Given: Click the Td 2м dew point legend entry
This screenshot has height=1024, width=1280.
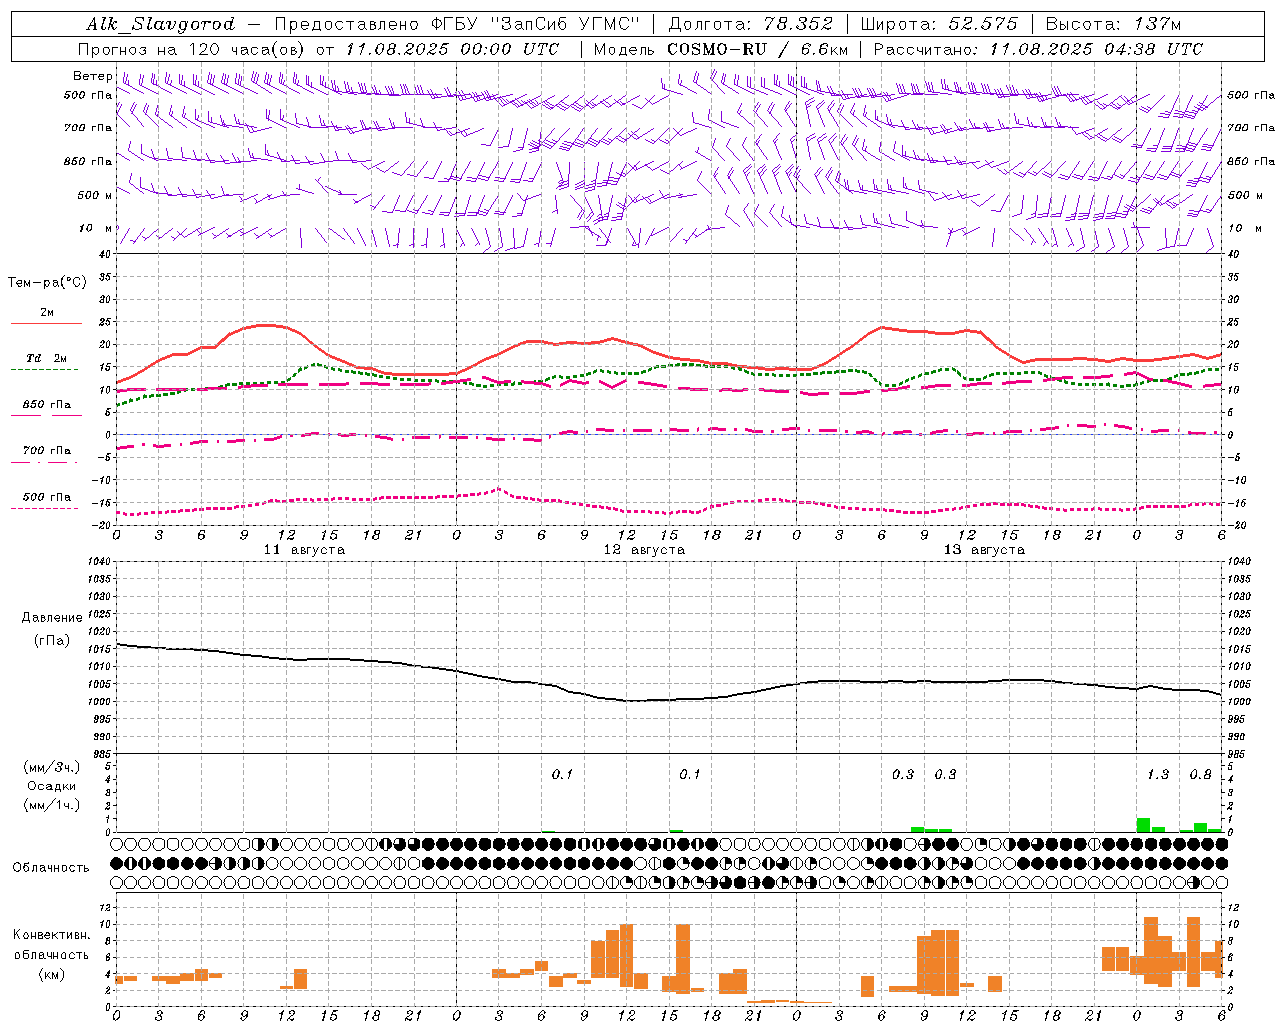Looking at the screenshot, I should click(x=46, y=358).
